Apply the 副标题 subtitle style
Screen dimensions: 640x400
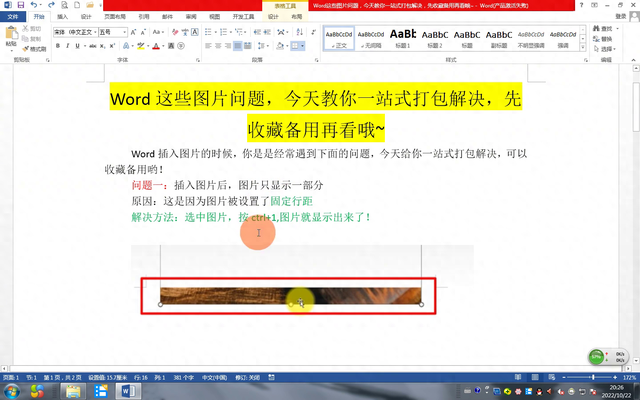pyautogui.click(x=499, y=38)
